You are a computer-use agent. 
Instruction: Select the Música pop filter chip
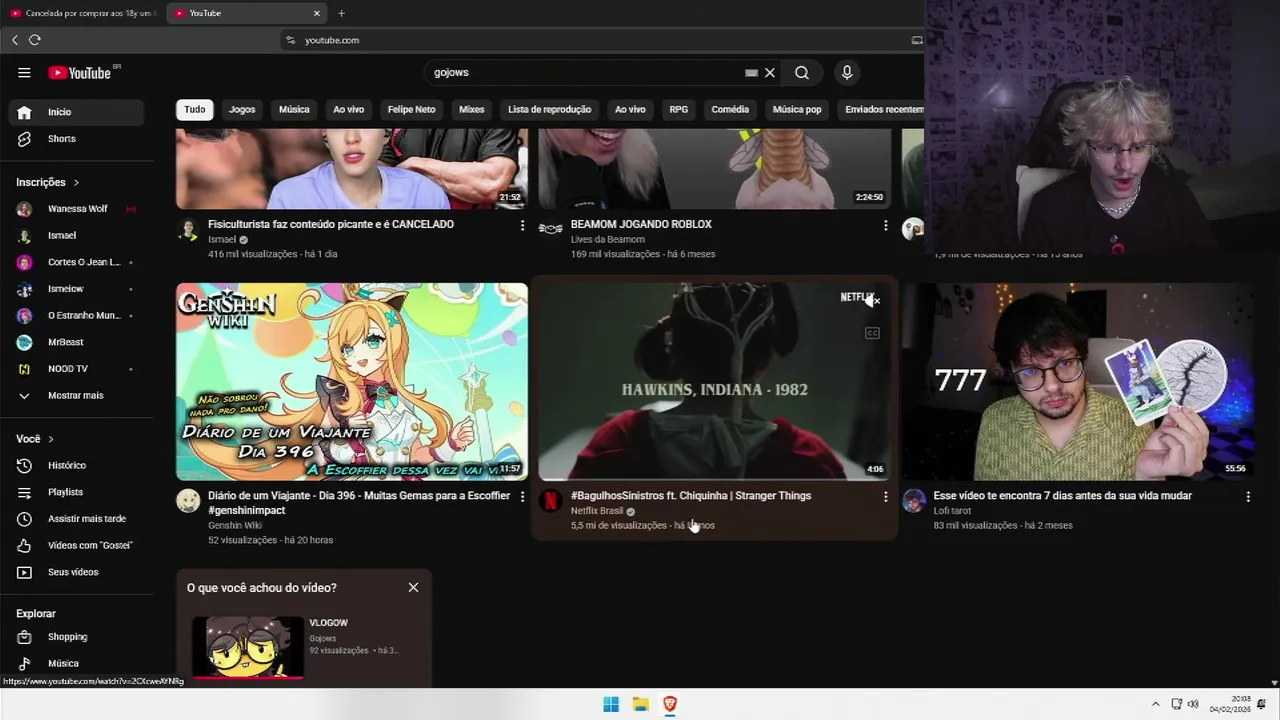coord(797,109)
